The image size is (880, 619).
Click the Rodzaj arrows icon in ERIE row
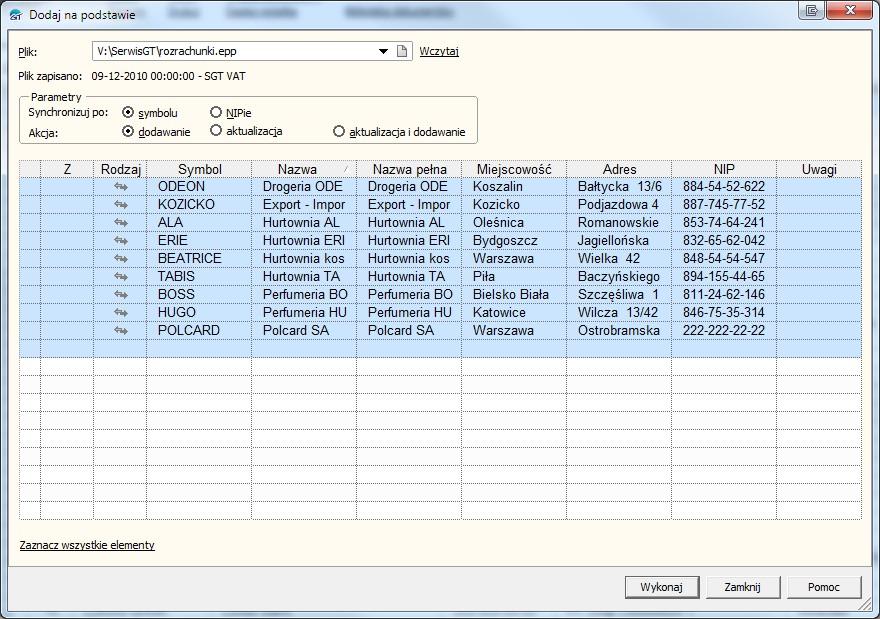pos(121,240)
